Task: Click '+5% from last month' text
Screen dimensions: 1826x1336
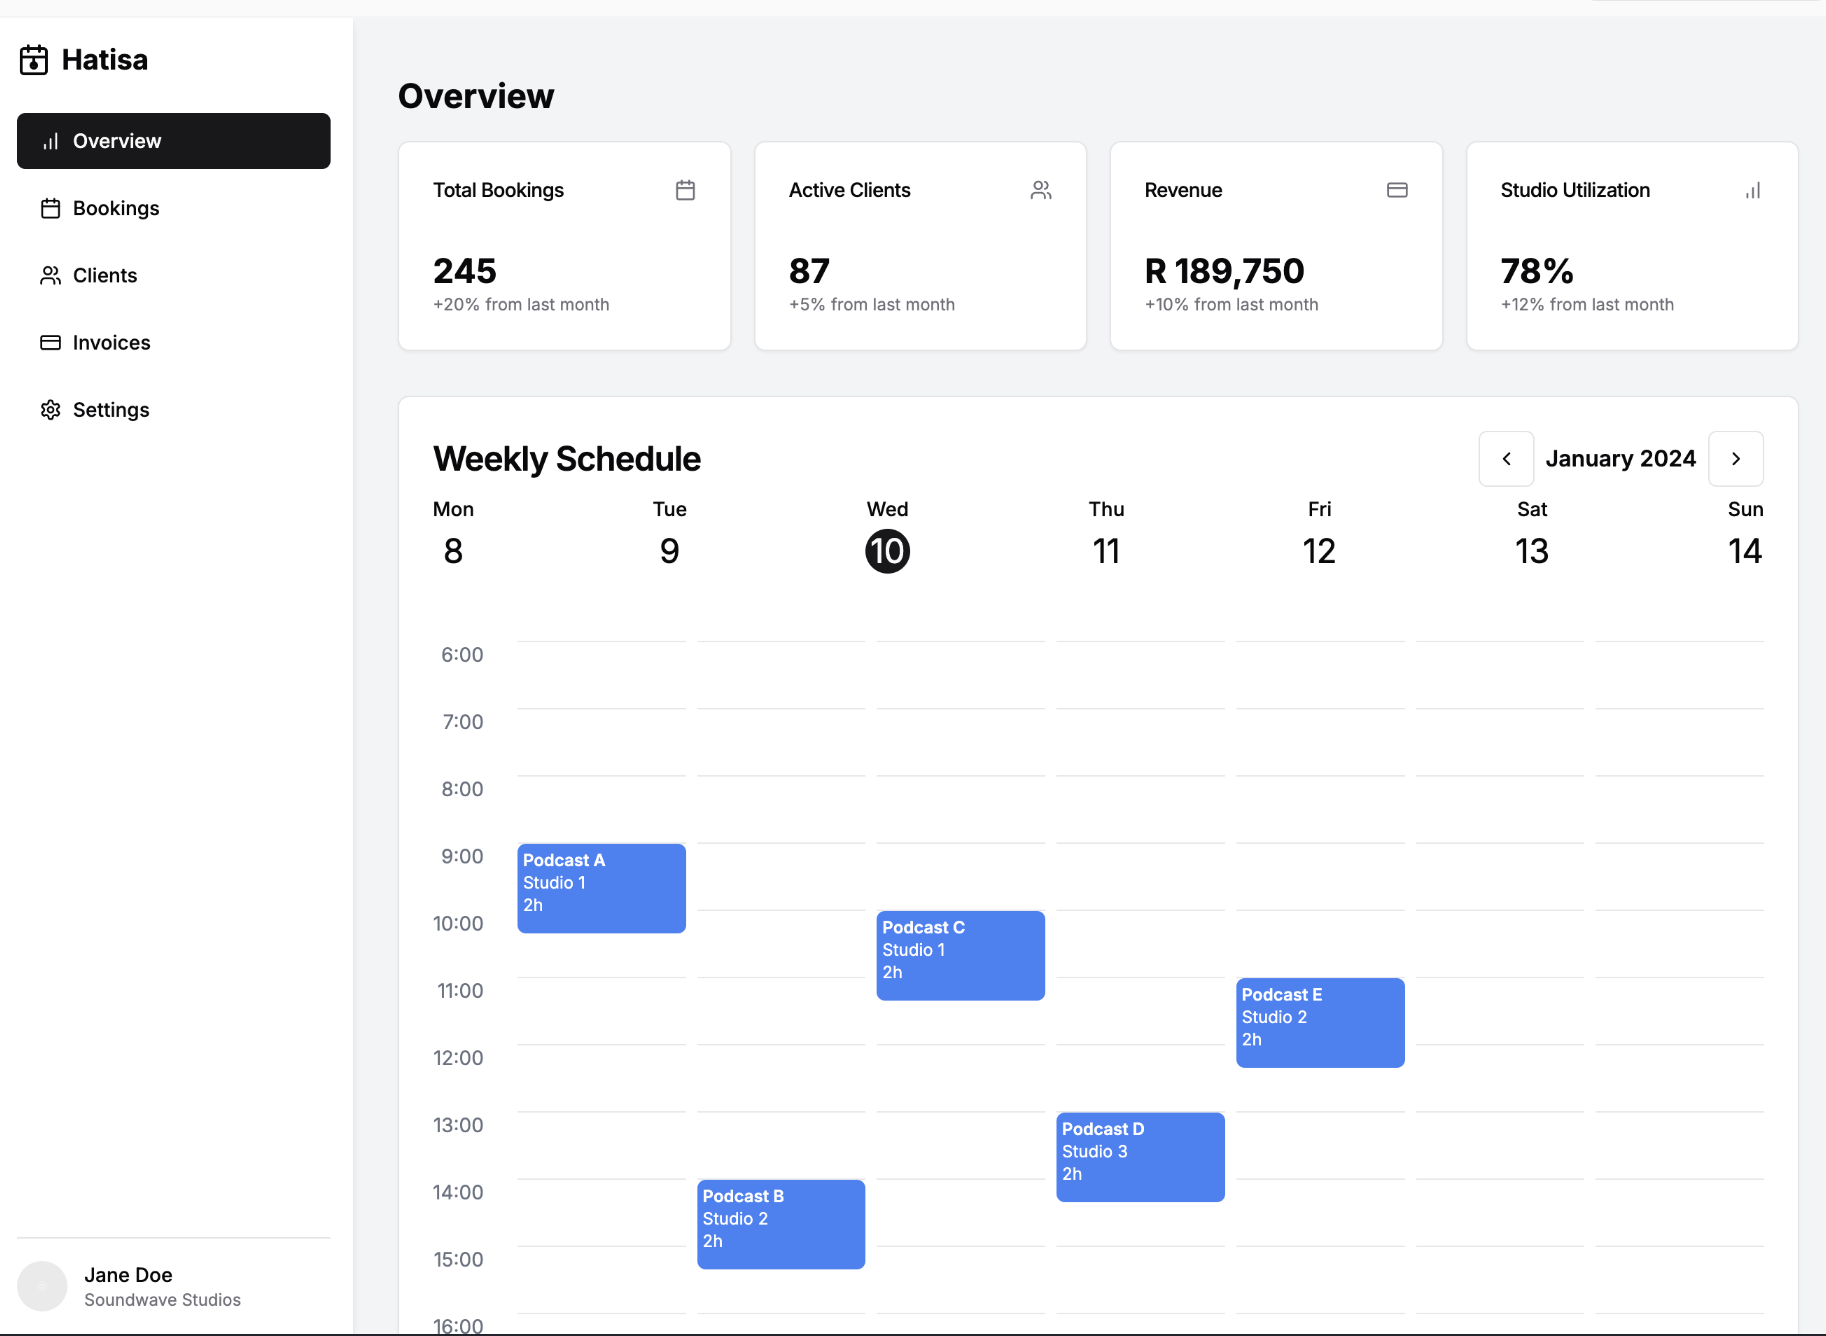Action: pyautogui.click(x=872, y=304)
